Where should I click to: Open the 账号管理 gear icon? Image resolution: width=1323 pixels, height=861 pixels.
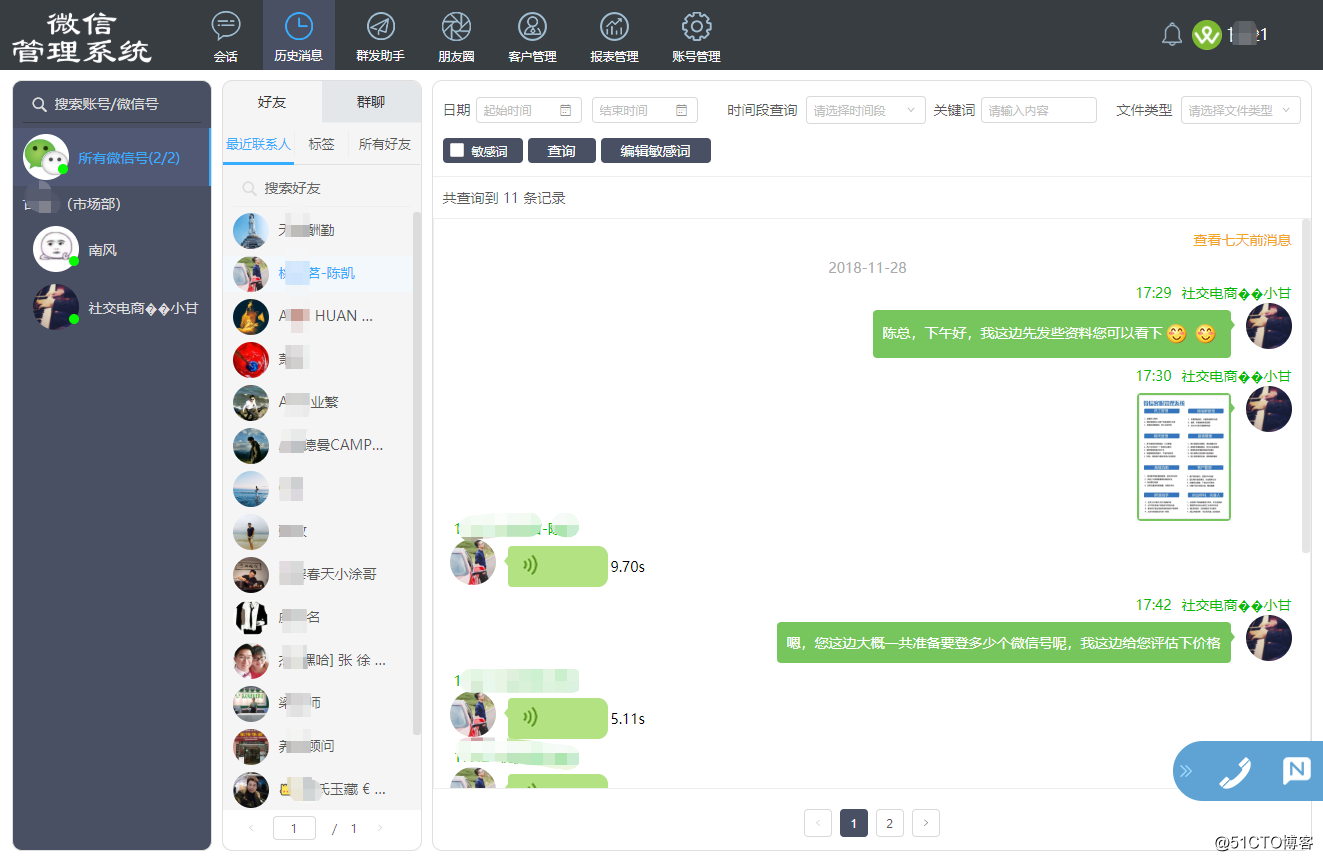pyautogui.click(x=696, y=26)
